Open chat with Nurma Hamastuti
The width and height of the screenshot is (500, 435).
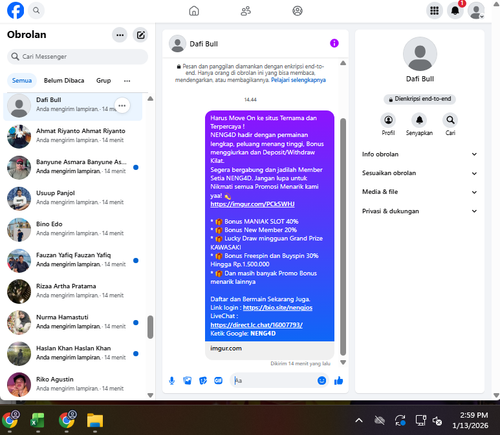73,322
